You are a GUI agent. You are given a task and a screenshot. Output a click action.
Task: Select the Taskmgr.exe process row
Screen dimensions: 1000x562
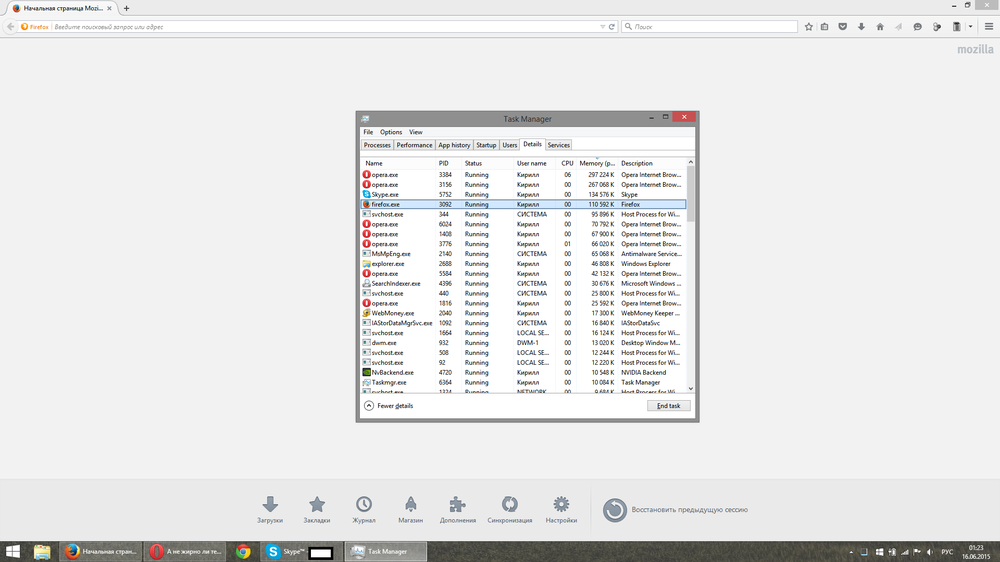point(524,383)
